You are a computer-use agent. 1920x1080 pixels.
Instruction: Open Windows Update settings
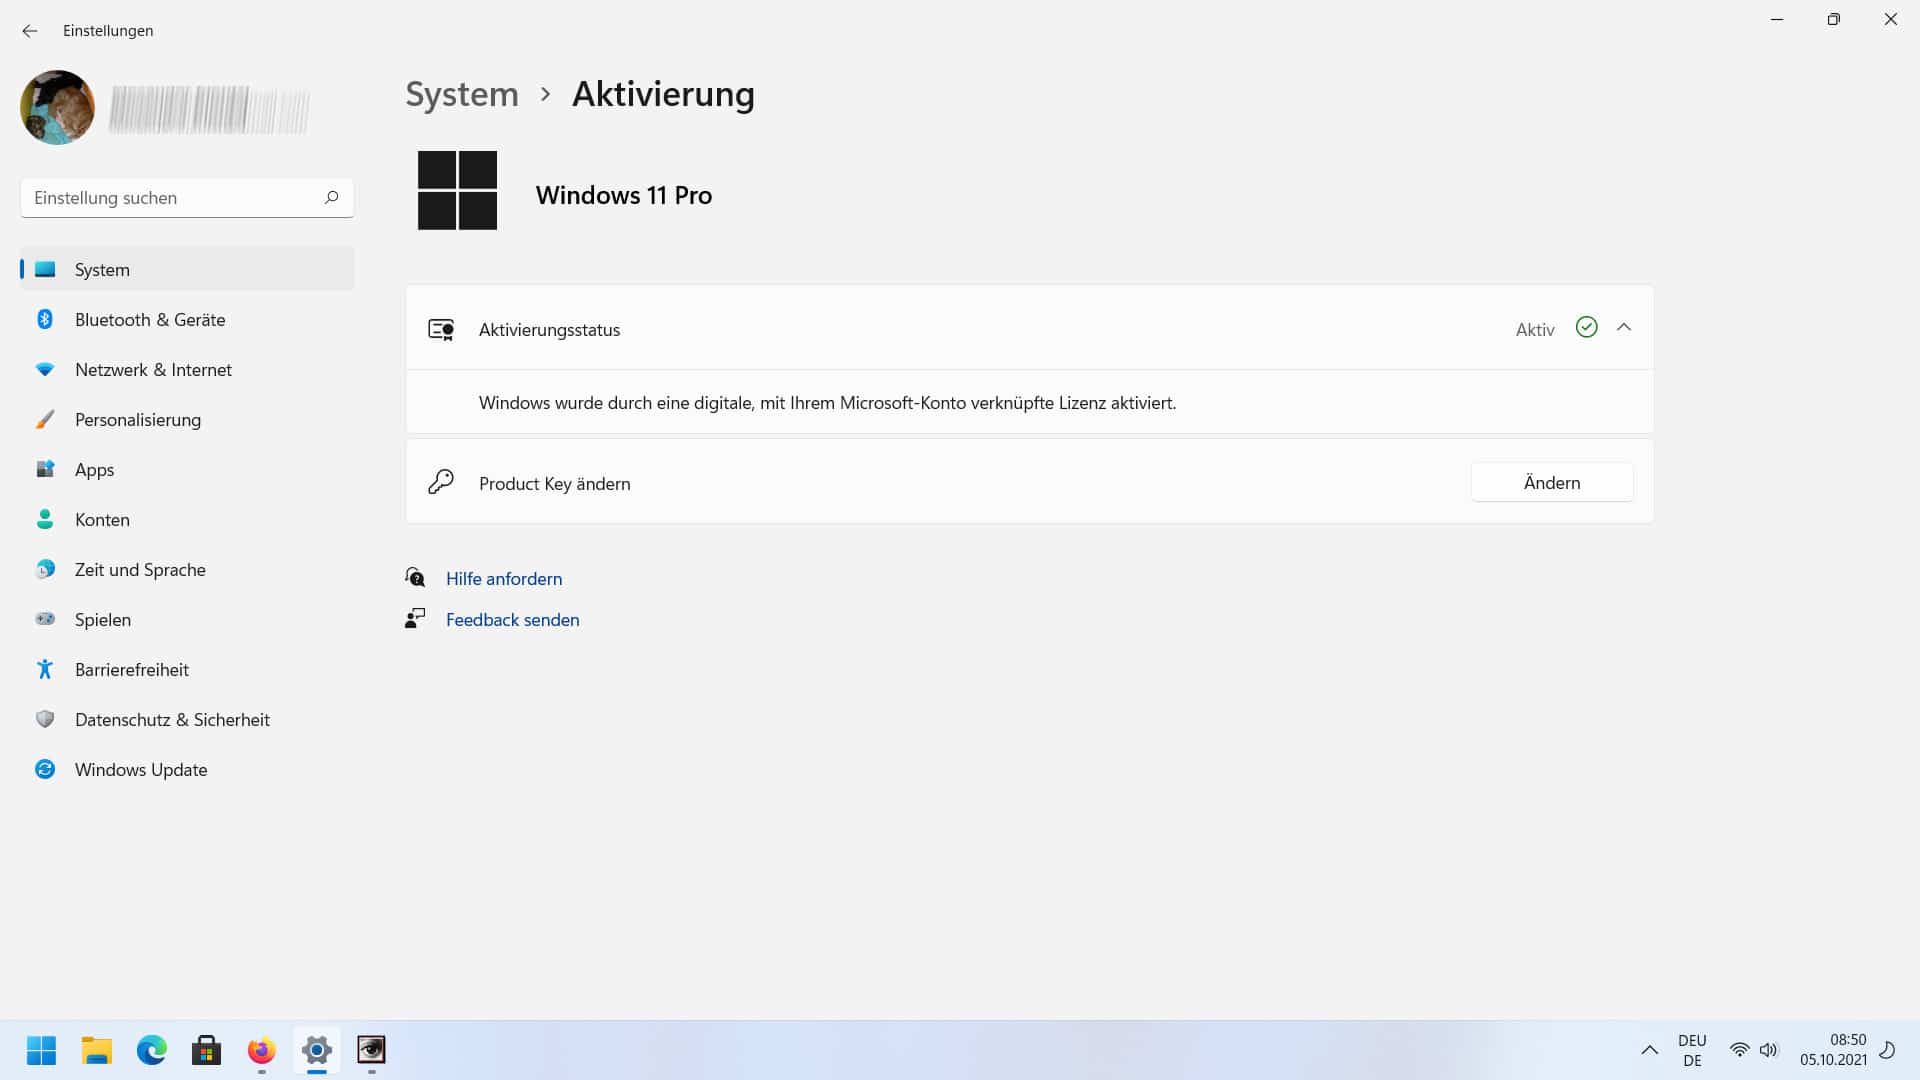(187, 769)
